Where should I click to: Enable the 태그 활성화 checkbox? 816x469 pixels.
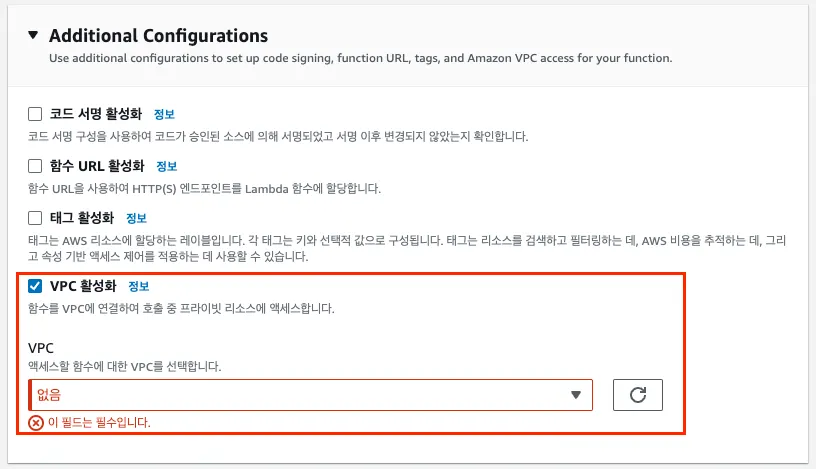tap(36, 218)
